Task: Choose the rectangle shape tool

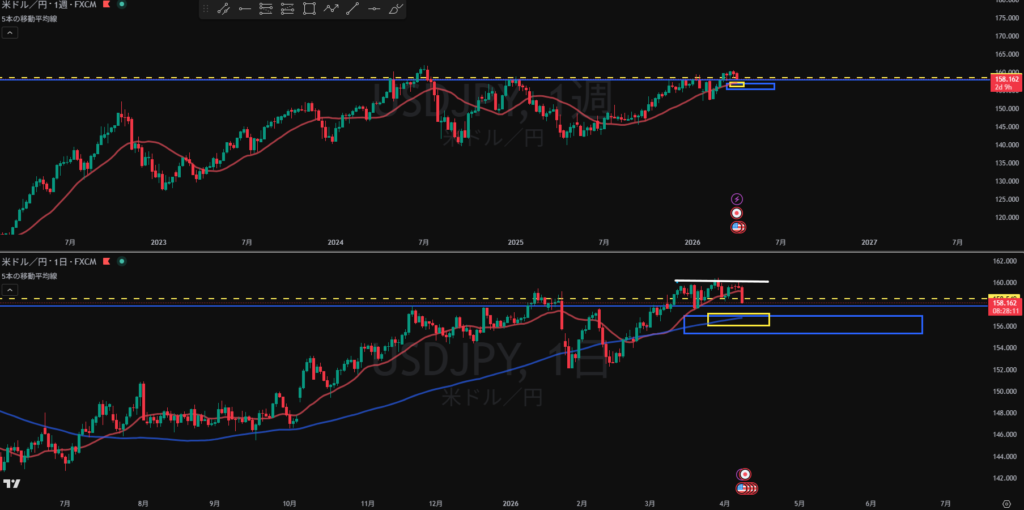Action: 309,9
